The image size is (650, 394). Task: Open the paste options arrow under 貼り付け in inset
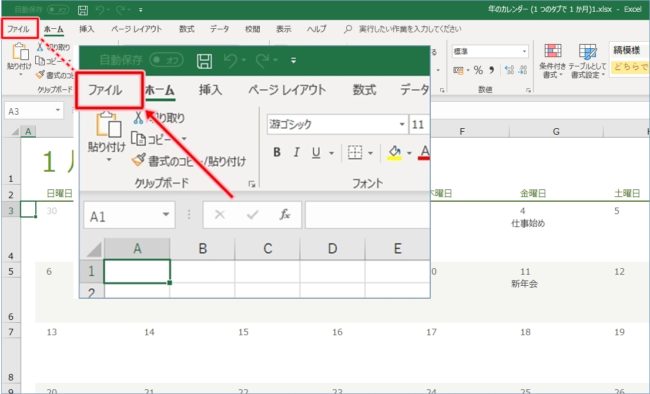pos(109,160)
